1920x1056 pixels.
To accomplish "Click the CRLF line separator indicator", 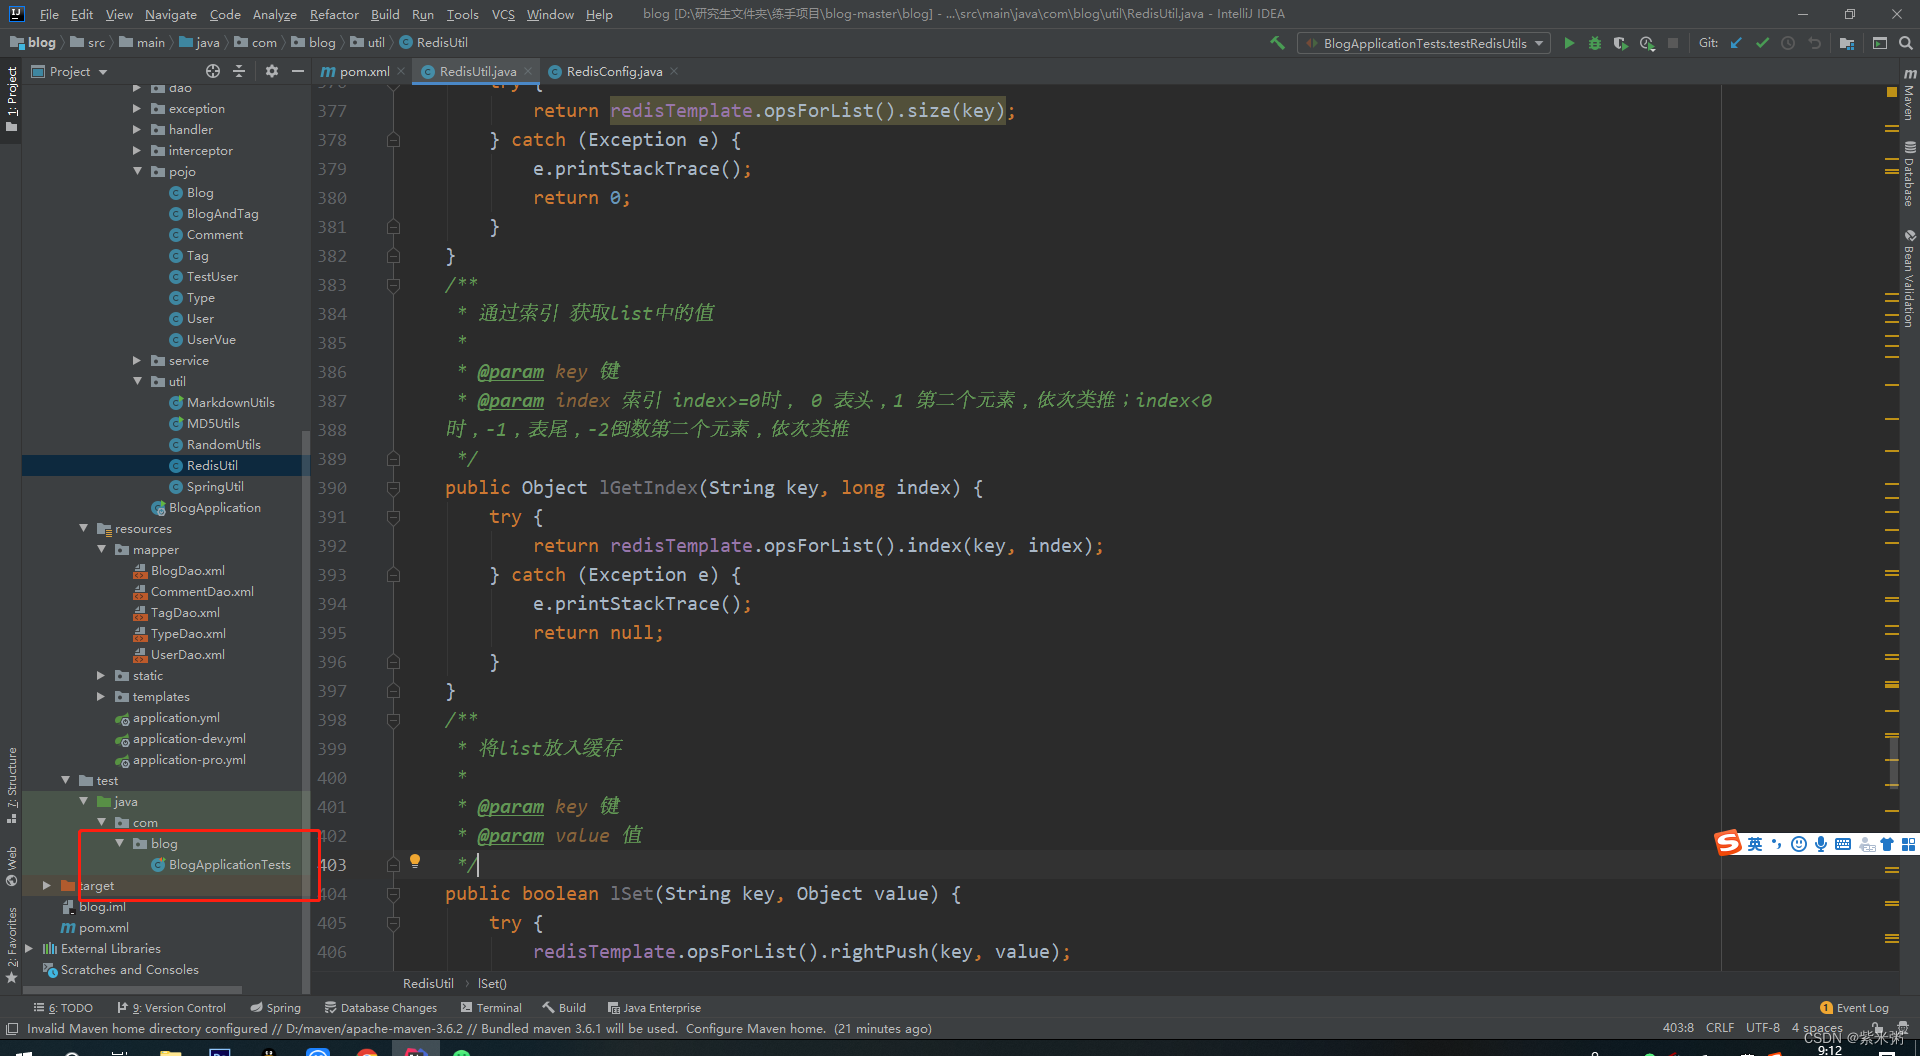I will (x=1720, y=1028).
